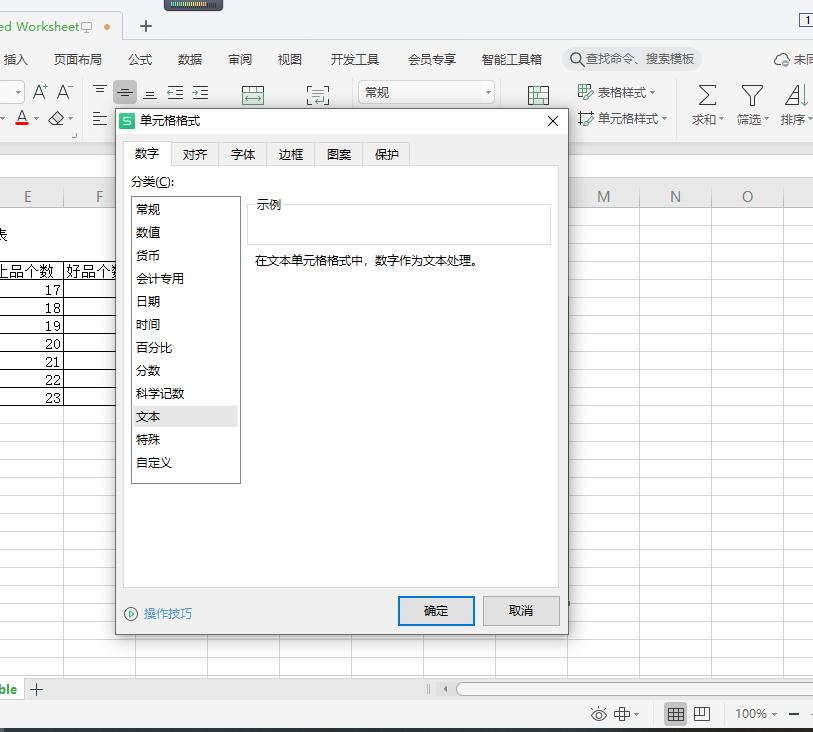The image size is (813, 732).
Task: Click the merge and center icon
Action: point(253,95)
